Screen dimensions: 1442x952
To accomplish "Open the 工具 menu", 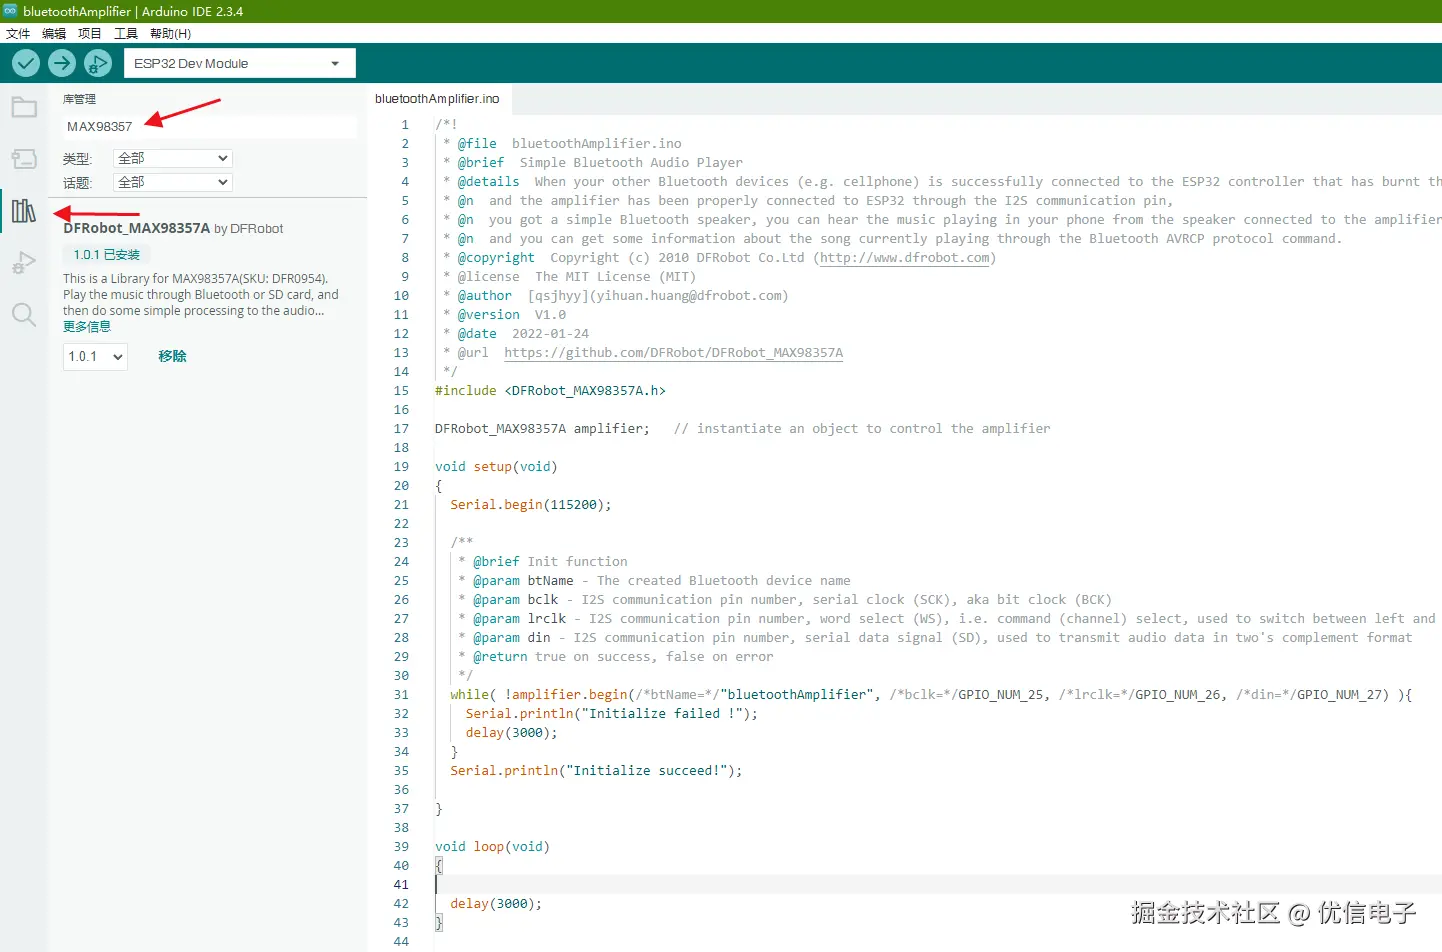I will [126, 33].
